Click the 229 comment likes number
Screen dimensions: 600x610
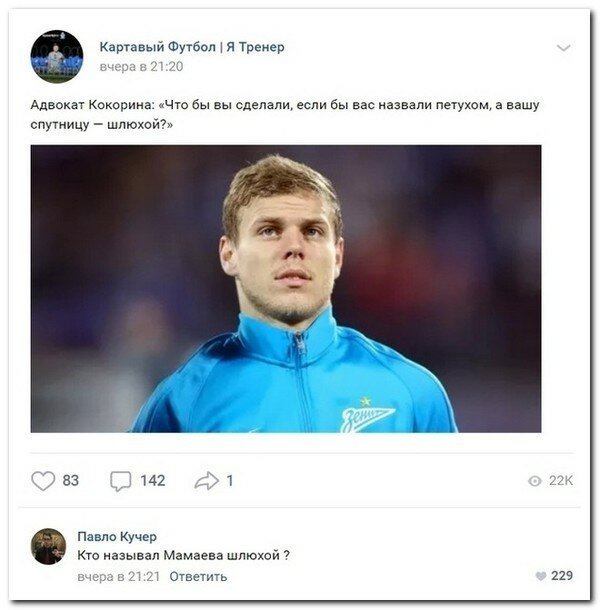(562, 576)
